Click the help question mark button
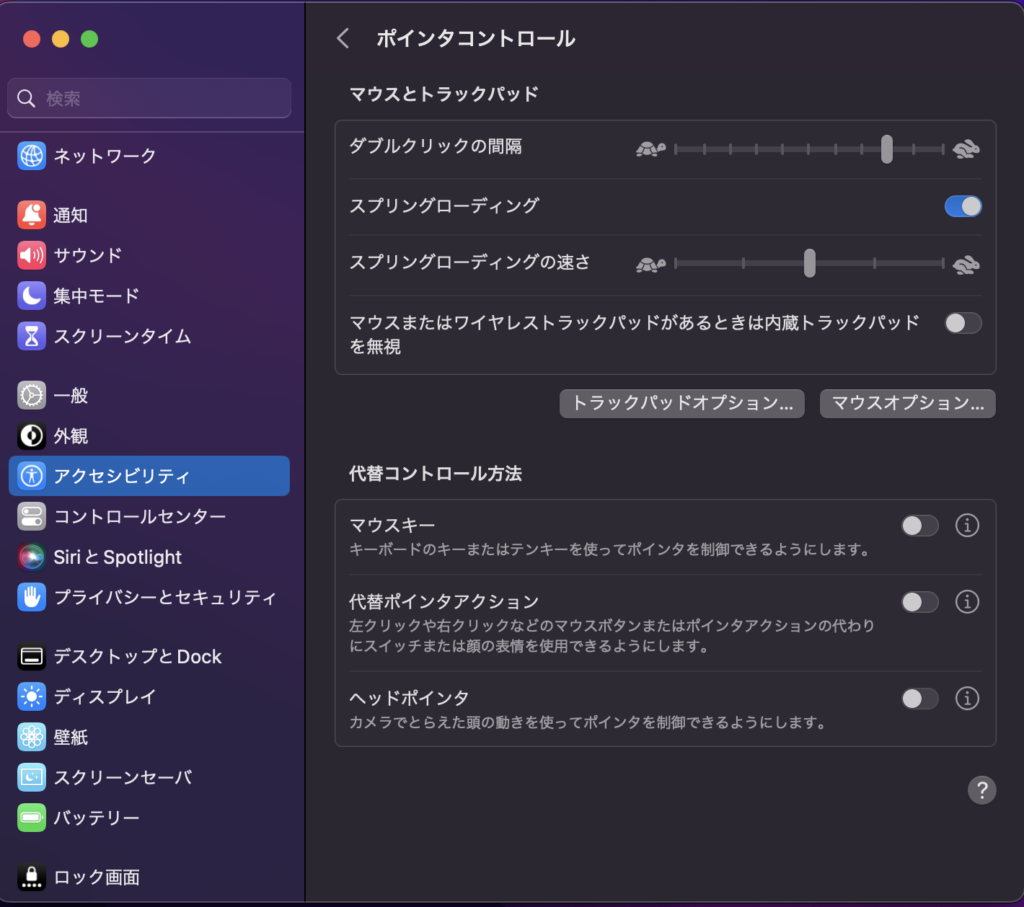This screenshot has width=1024, height=907. [982, 790]
